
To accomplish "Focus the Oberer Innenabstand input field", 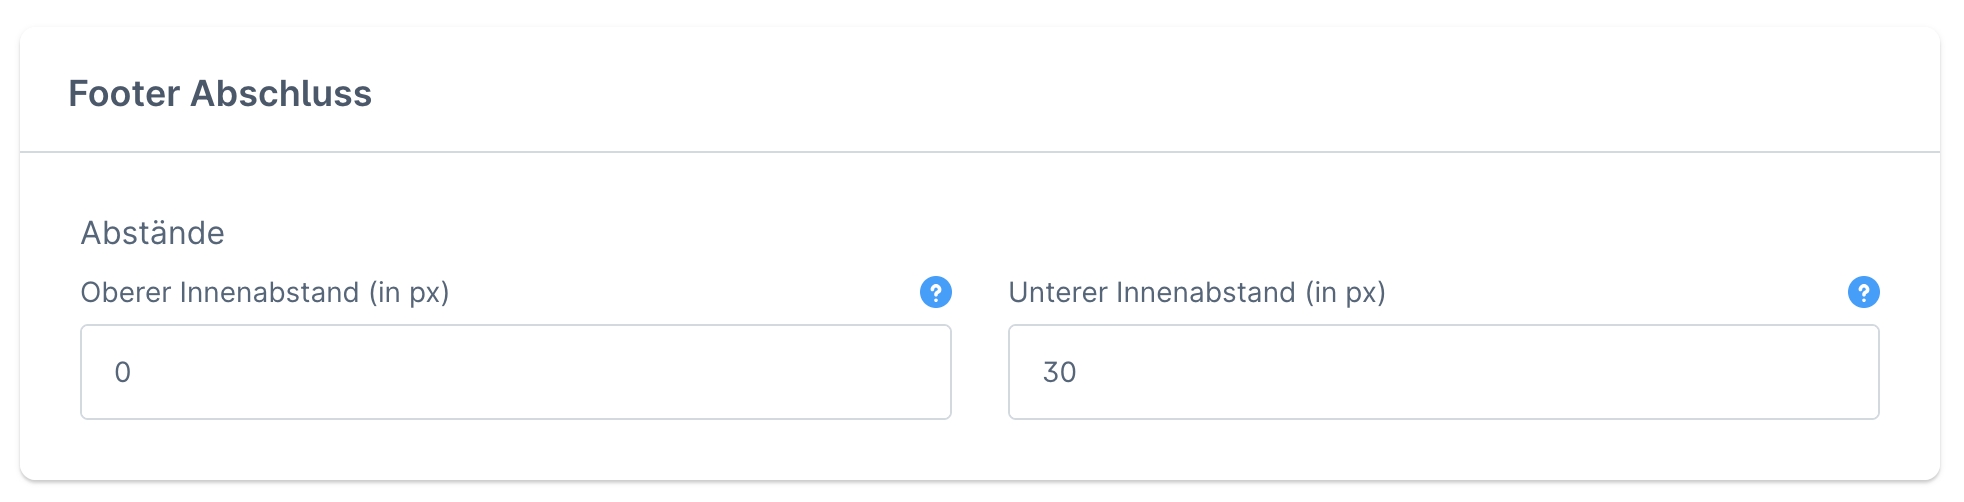I will tap(515, 372).
